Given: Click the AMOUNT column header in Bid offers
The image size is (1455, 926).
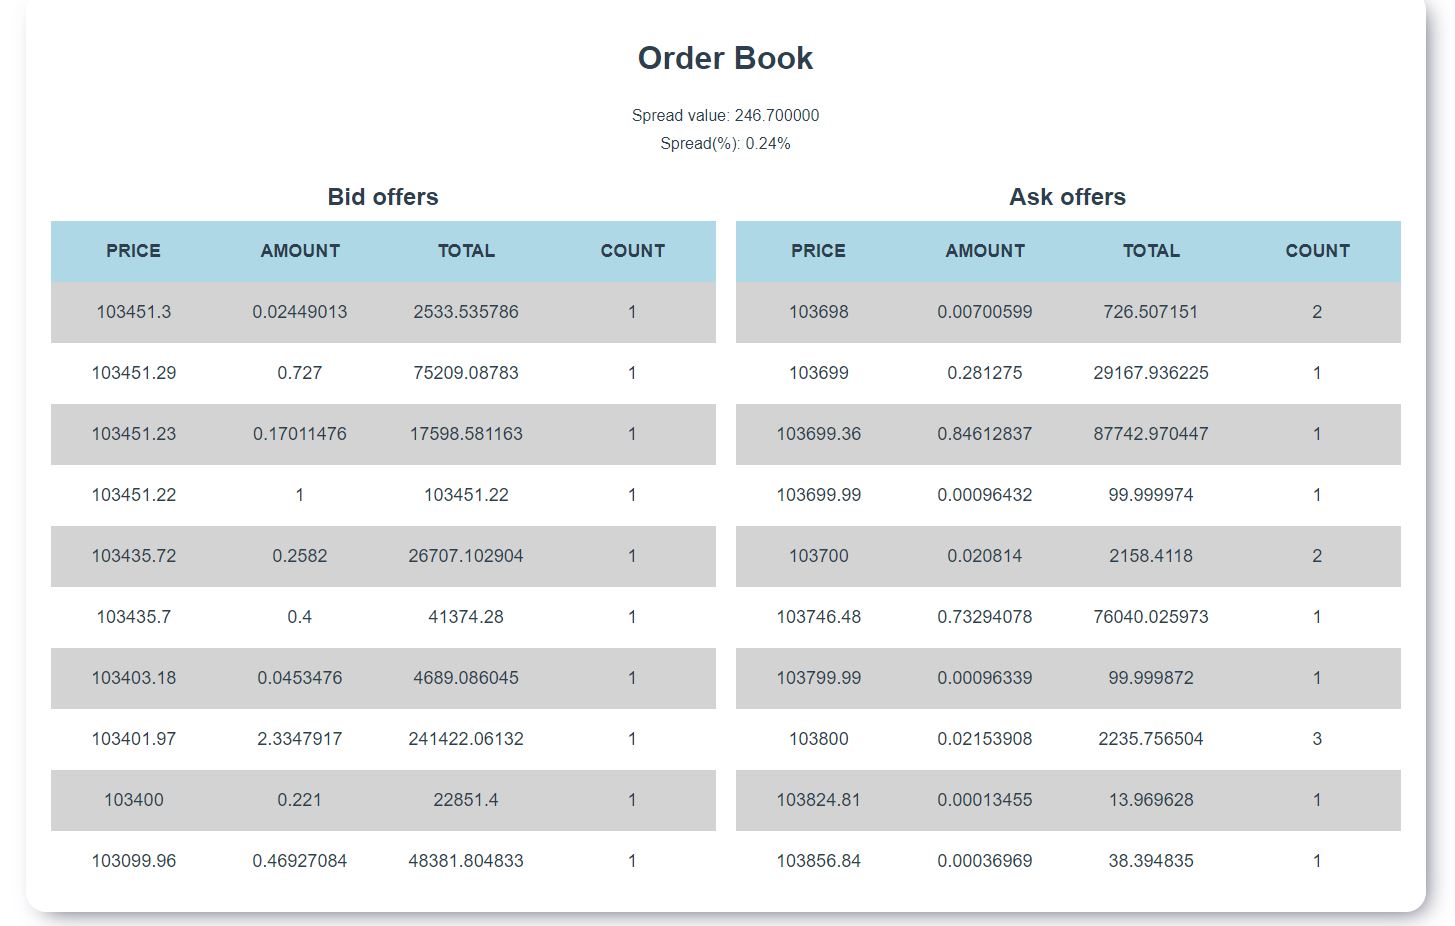Looking at the screenshot, I should point(299,251).
